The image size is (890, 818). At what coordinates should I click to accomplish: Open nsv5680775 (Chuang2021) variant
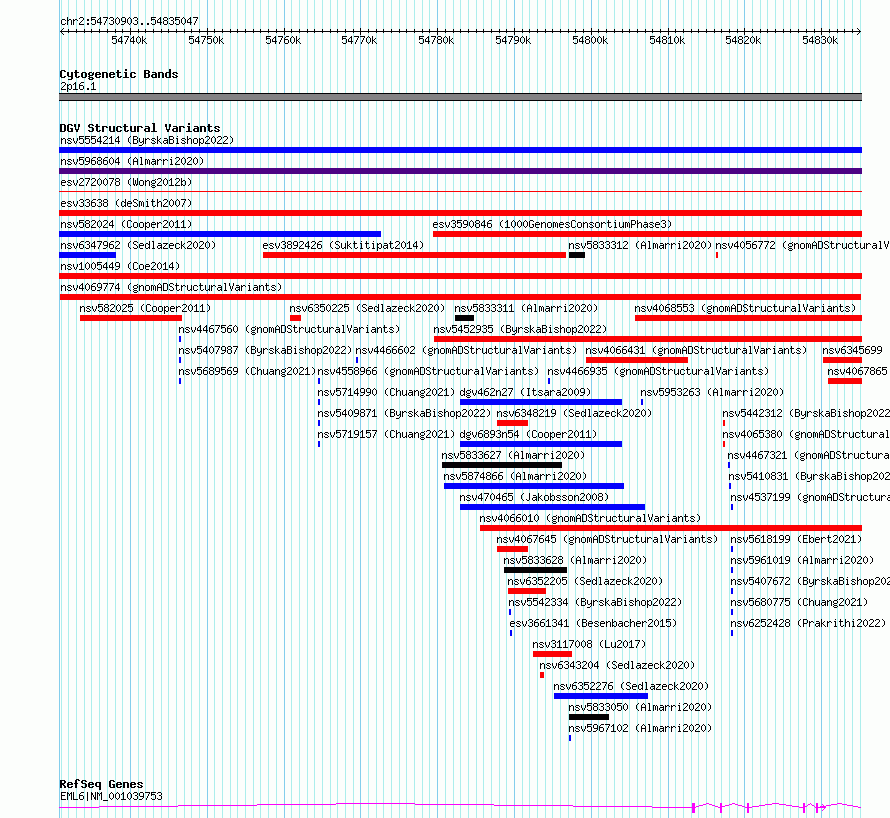pos(799,602)
